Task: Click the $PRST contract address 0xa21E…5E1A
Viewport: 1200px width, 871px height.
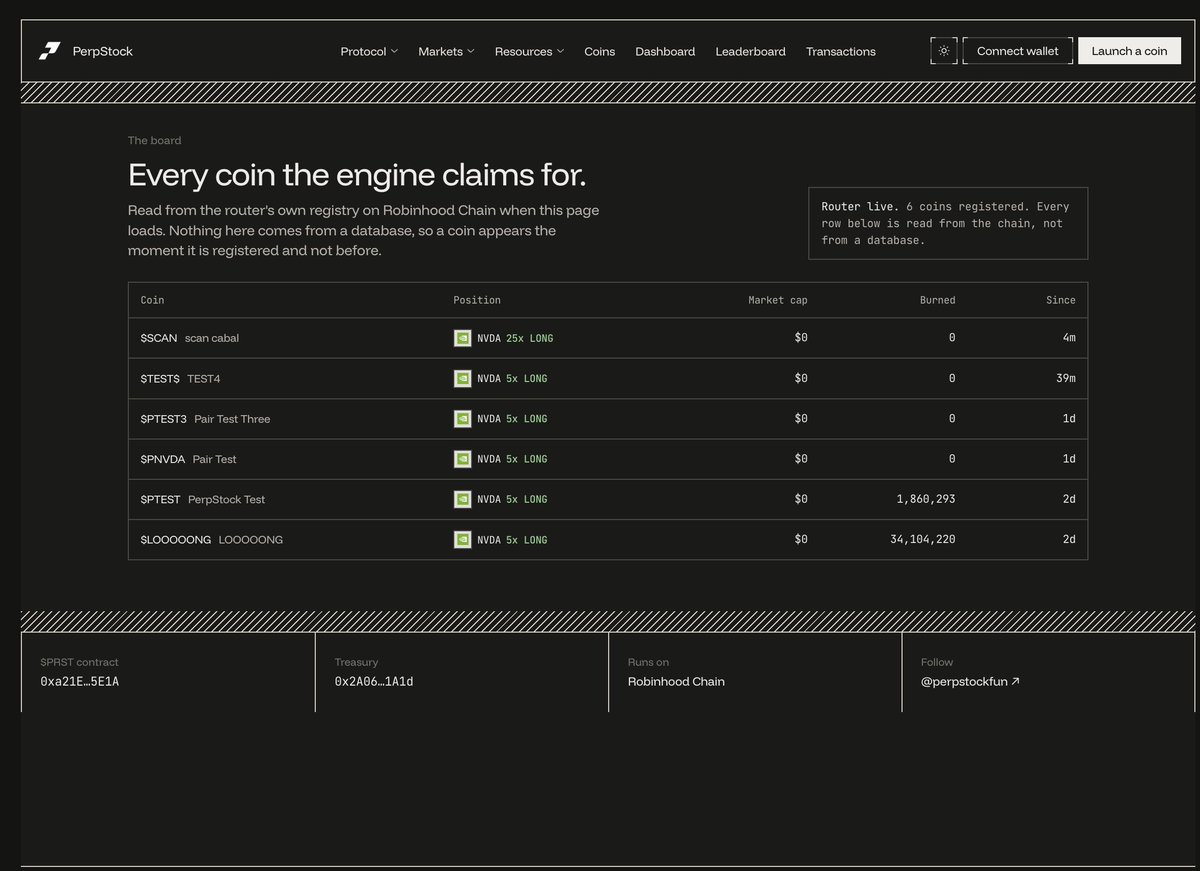Action: click(80, 681)
